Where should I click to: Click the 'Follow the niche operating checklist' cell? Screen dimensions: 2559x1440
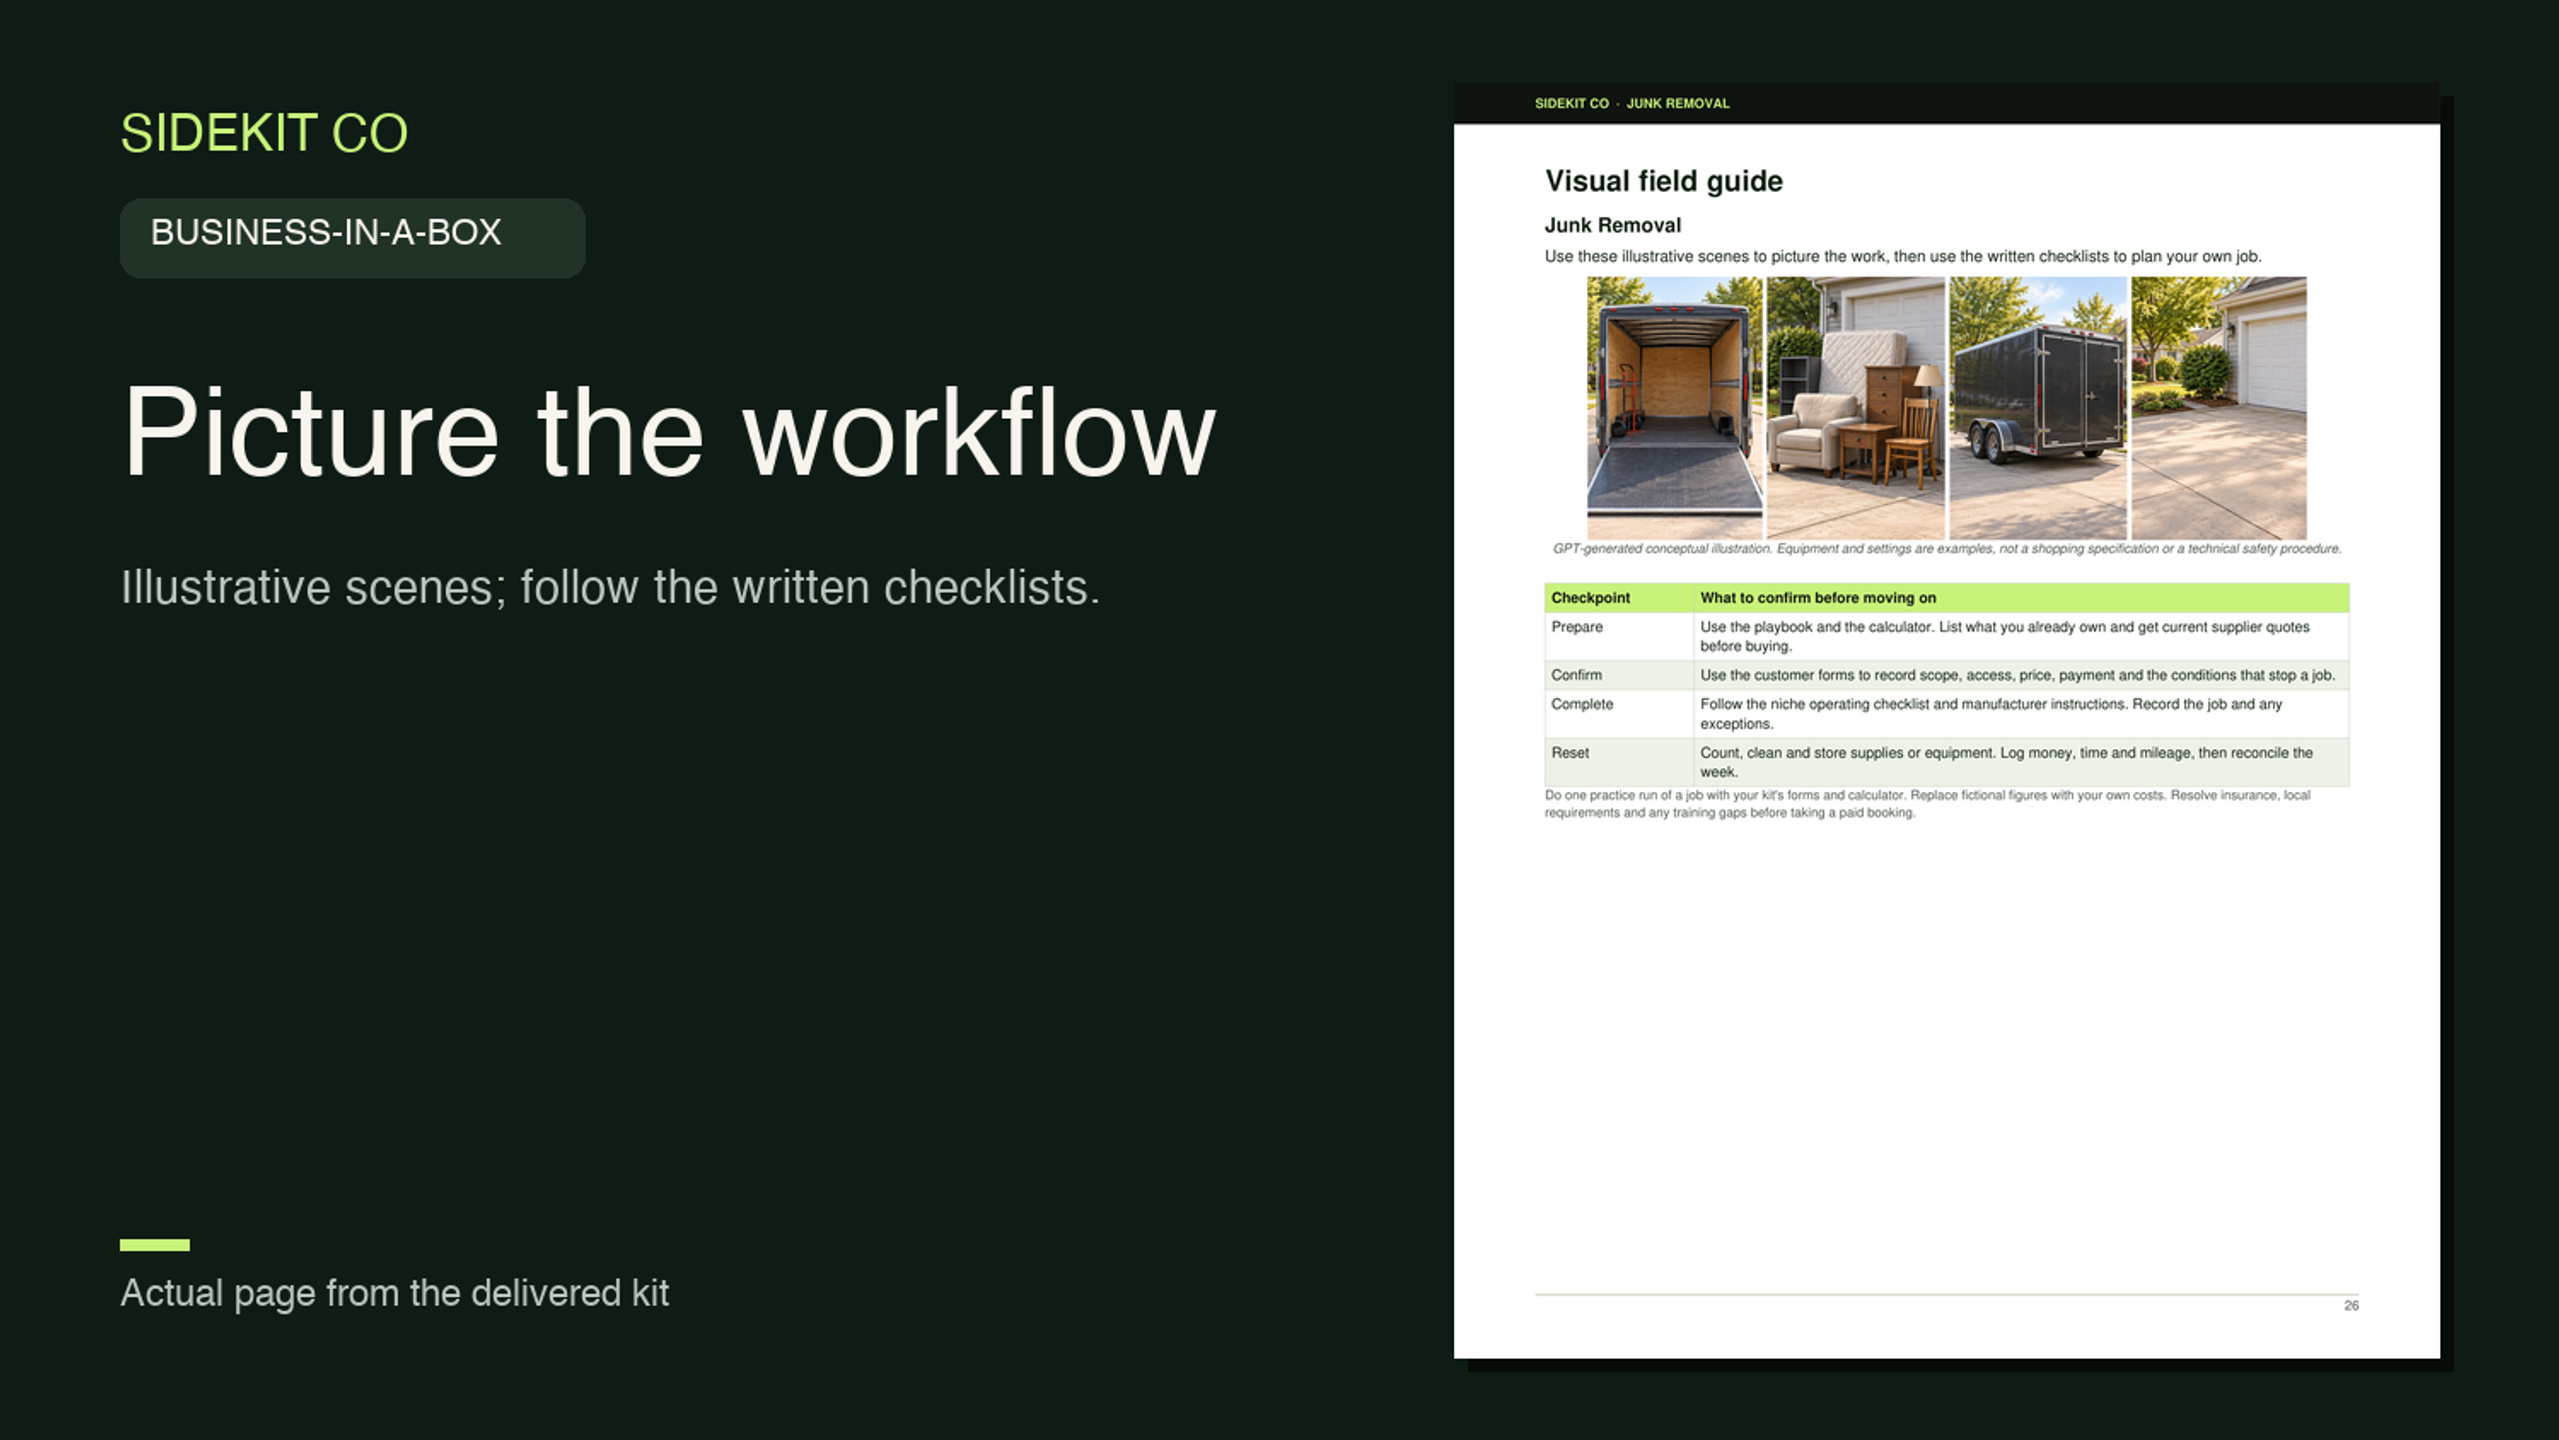2021,713
